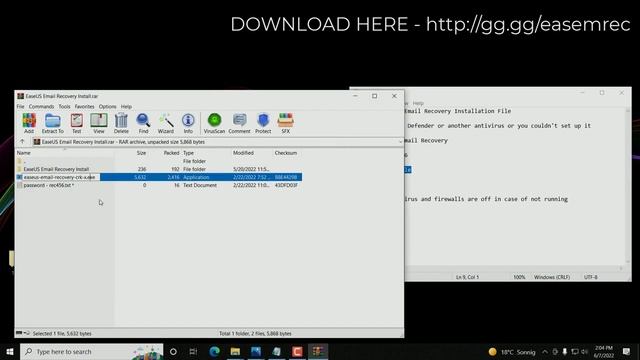Image resolution: width=640 pixels, height=360 pixels.
Task: Open the Commands menu
Action: (41, 107)
